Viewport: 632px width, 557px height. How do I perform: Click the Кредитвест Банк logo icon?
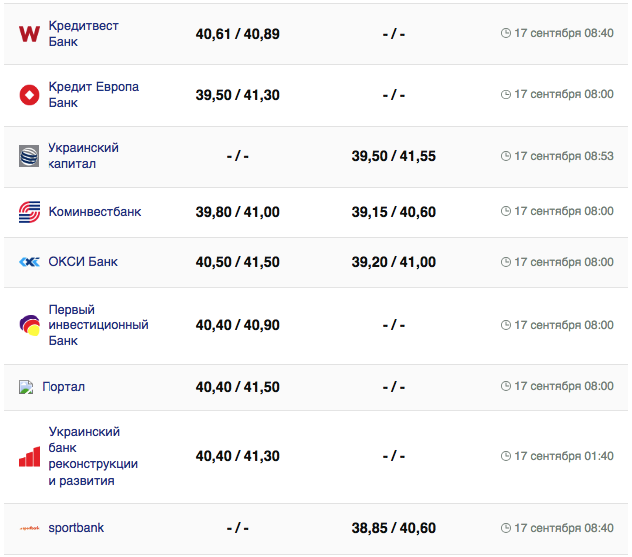click(29, 34)
